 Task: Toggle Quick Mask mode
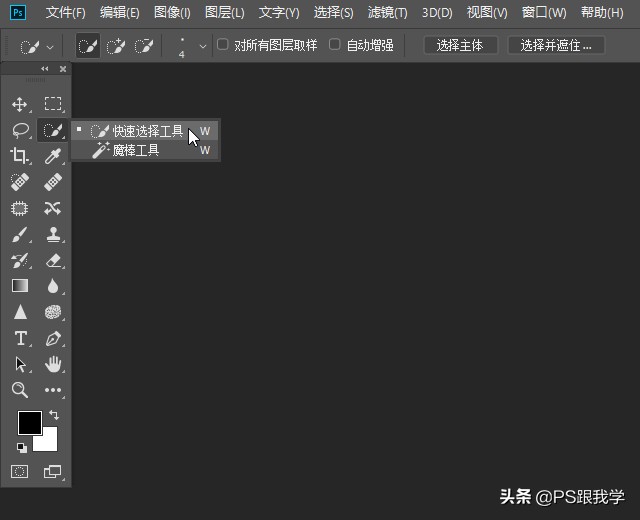pos(19,472)
